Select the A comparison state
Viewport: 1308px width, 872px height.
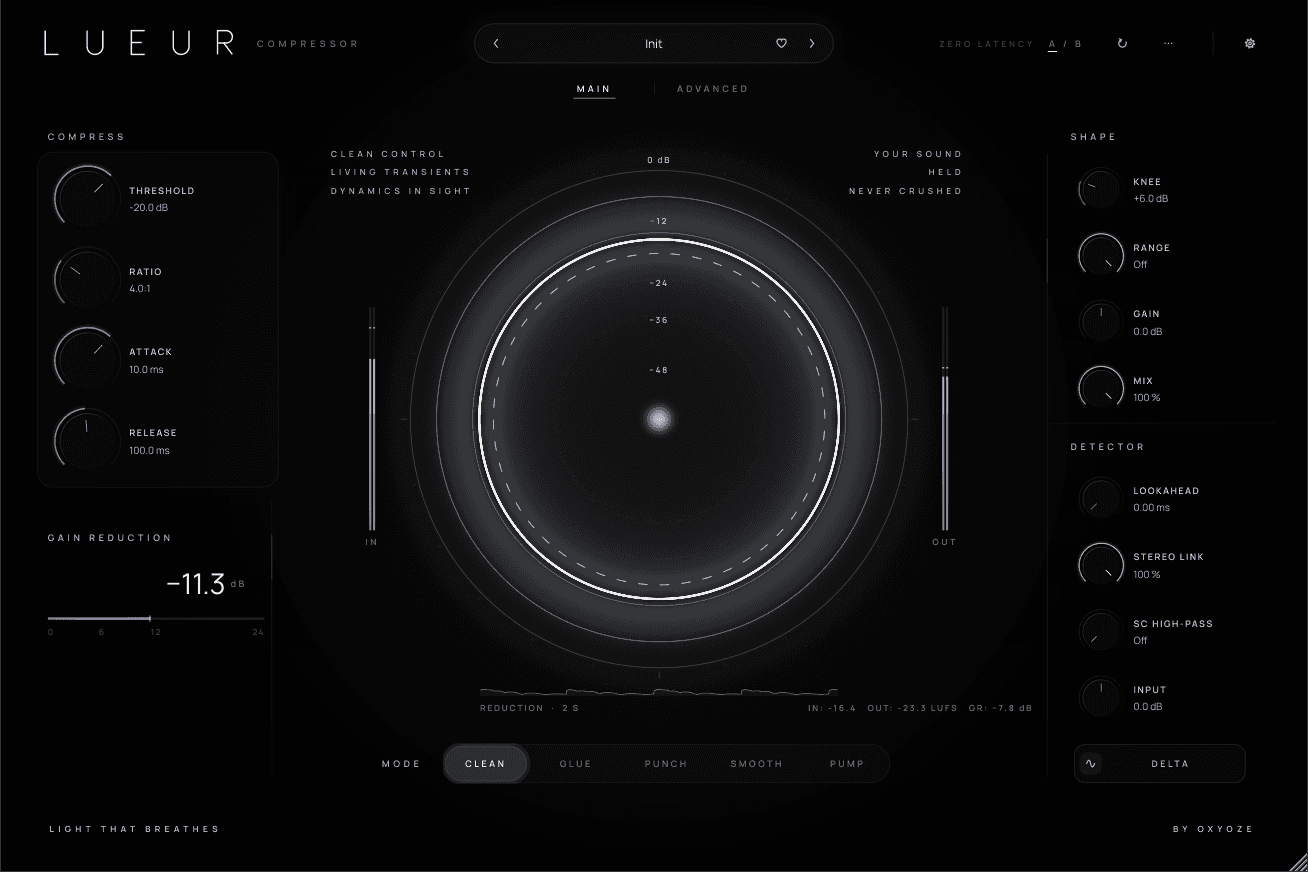(1052, 44)
